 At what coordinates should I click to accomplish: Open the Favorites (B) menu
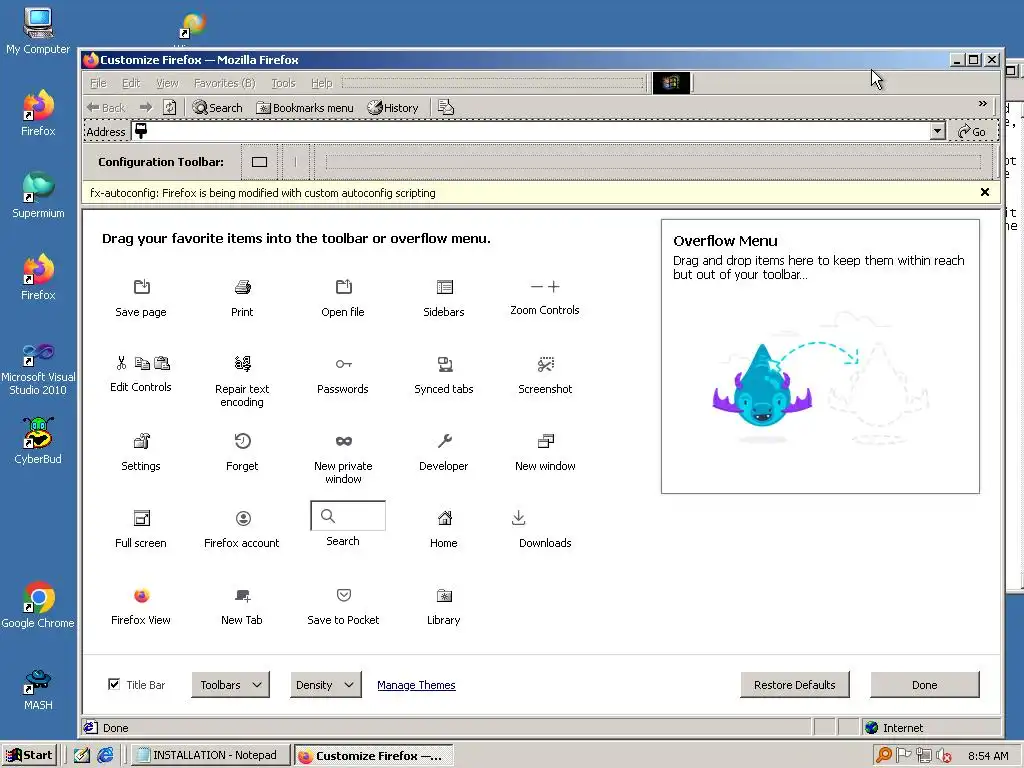[225, 83]
